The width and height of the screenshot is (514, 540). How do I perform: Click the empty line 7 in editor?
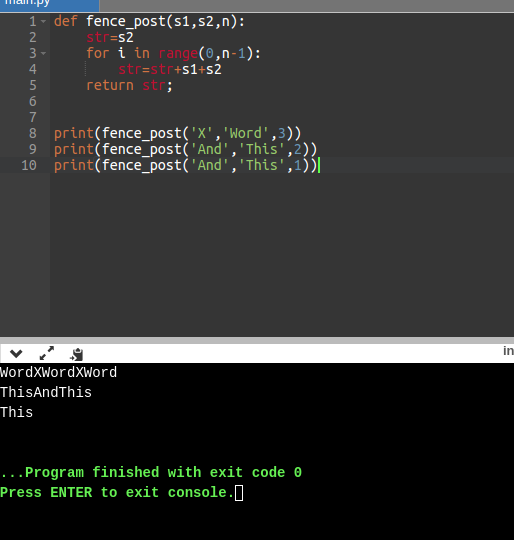click(x=282, y=117)
